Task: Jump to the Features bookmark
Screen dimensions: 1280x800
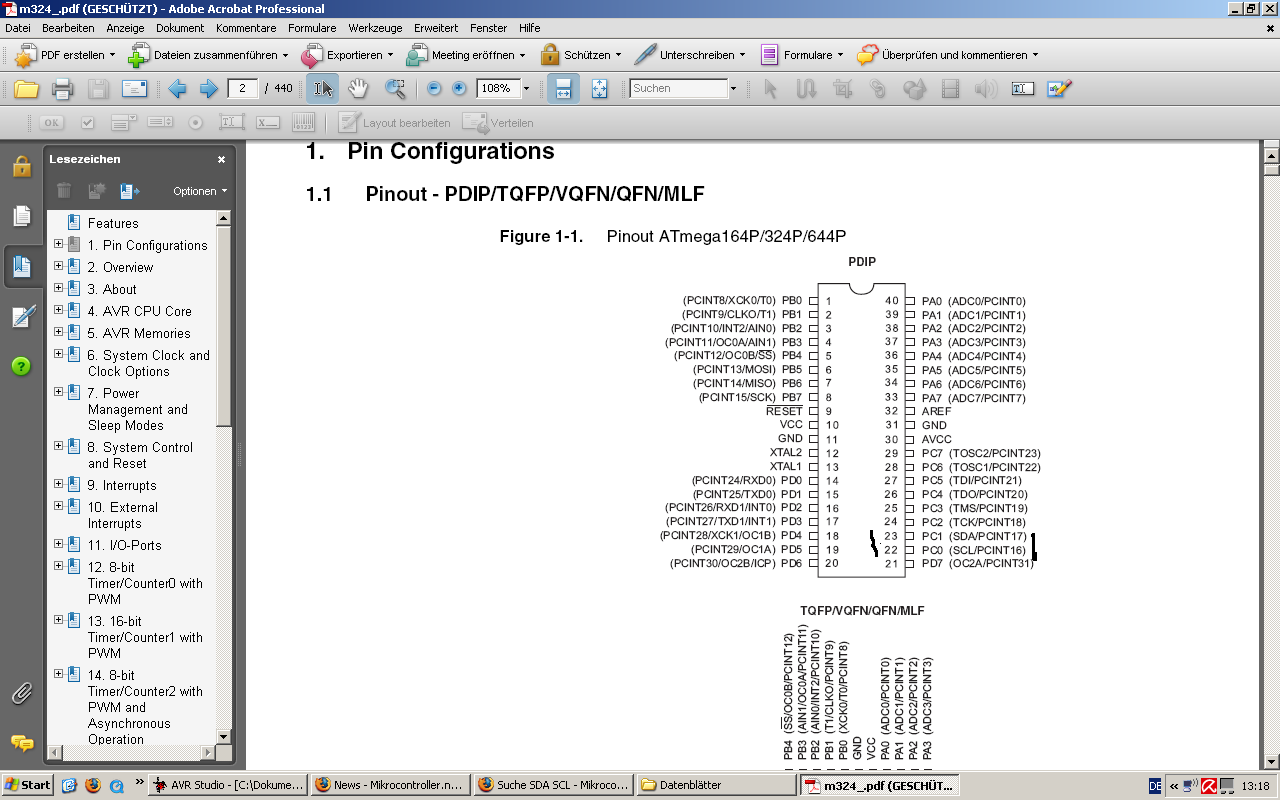Action: point(113,223)
